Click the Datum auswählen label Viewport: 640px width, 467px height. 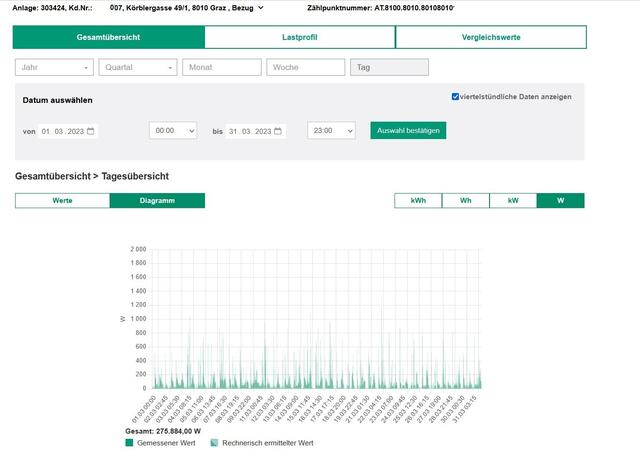58,100
